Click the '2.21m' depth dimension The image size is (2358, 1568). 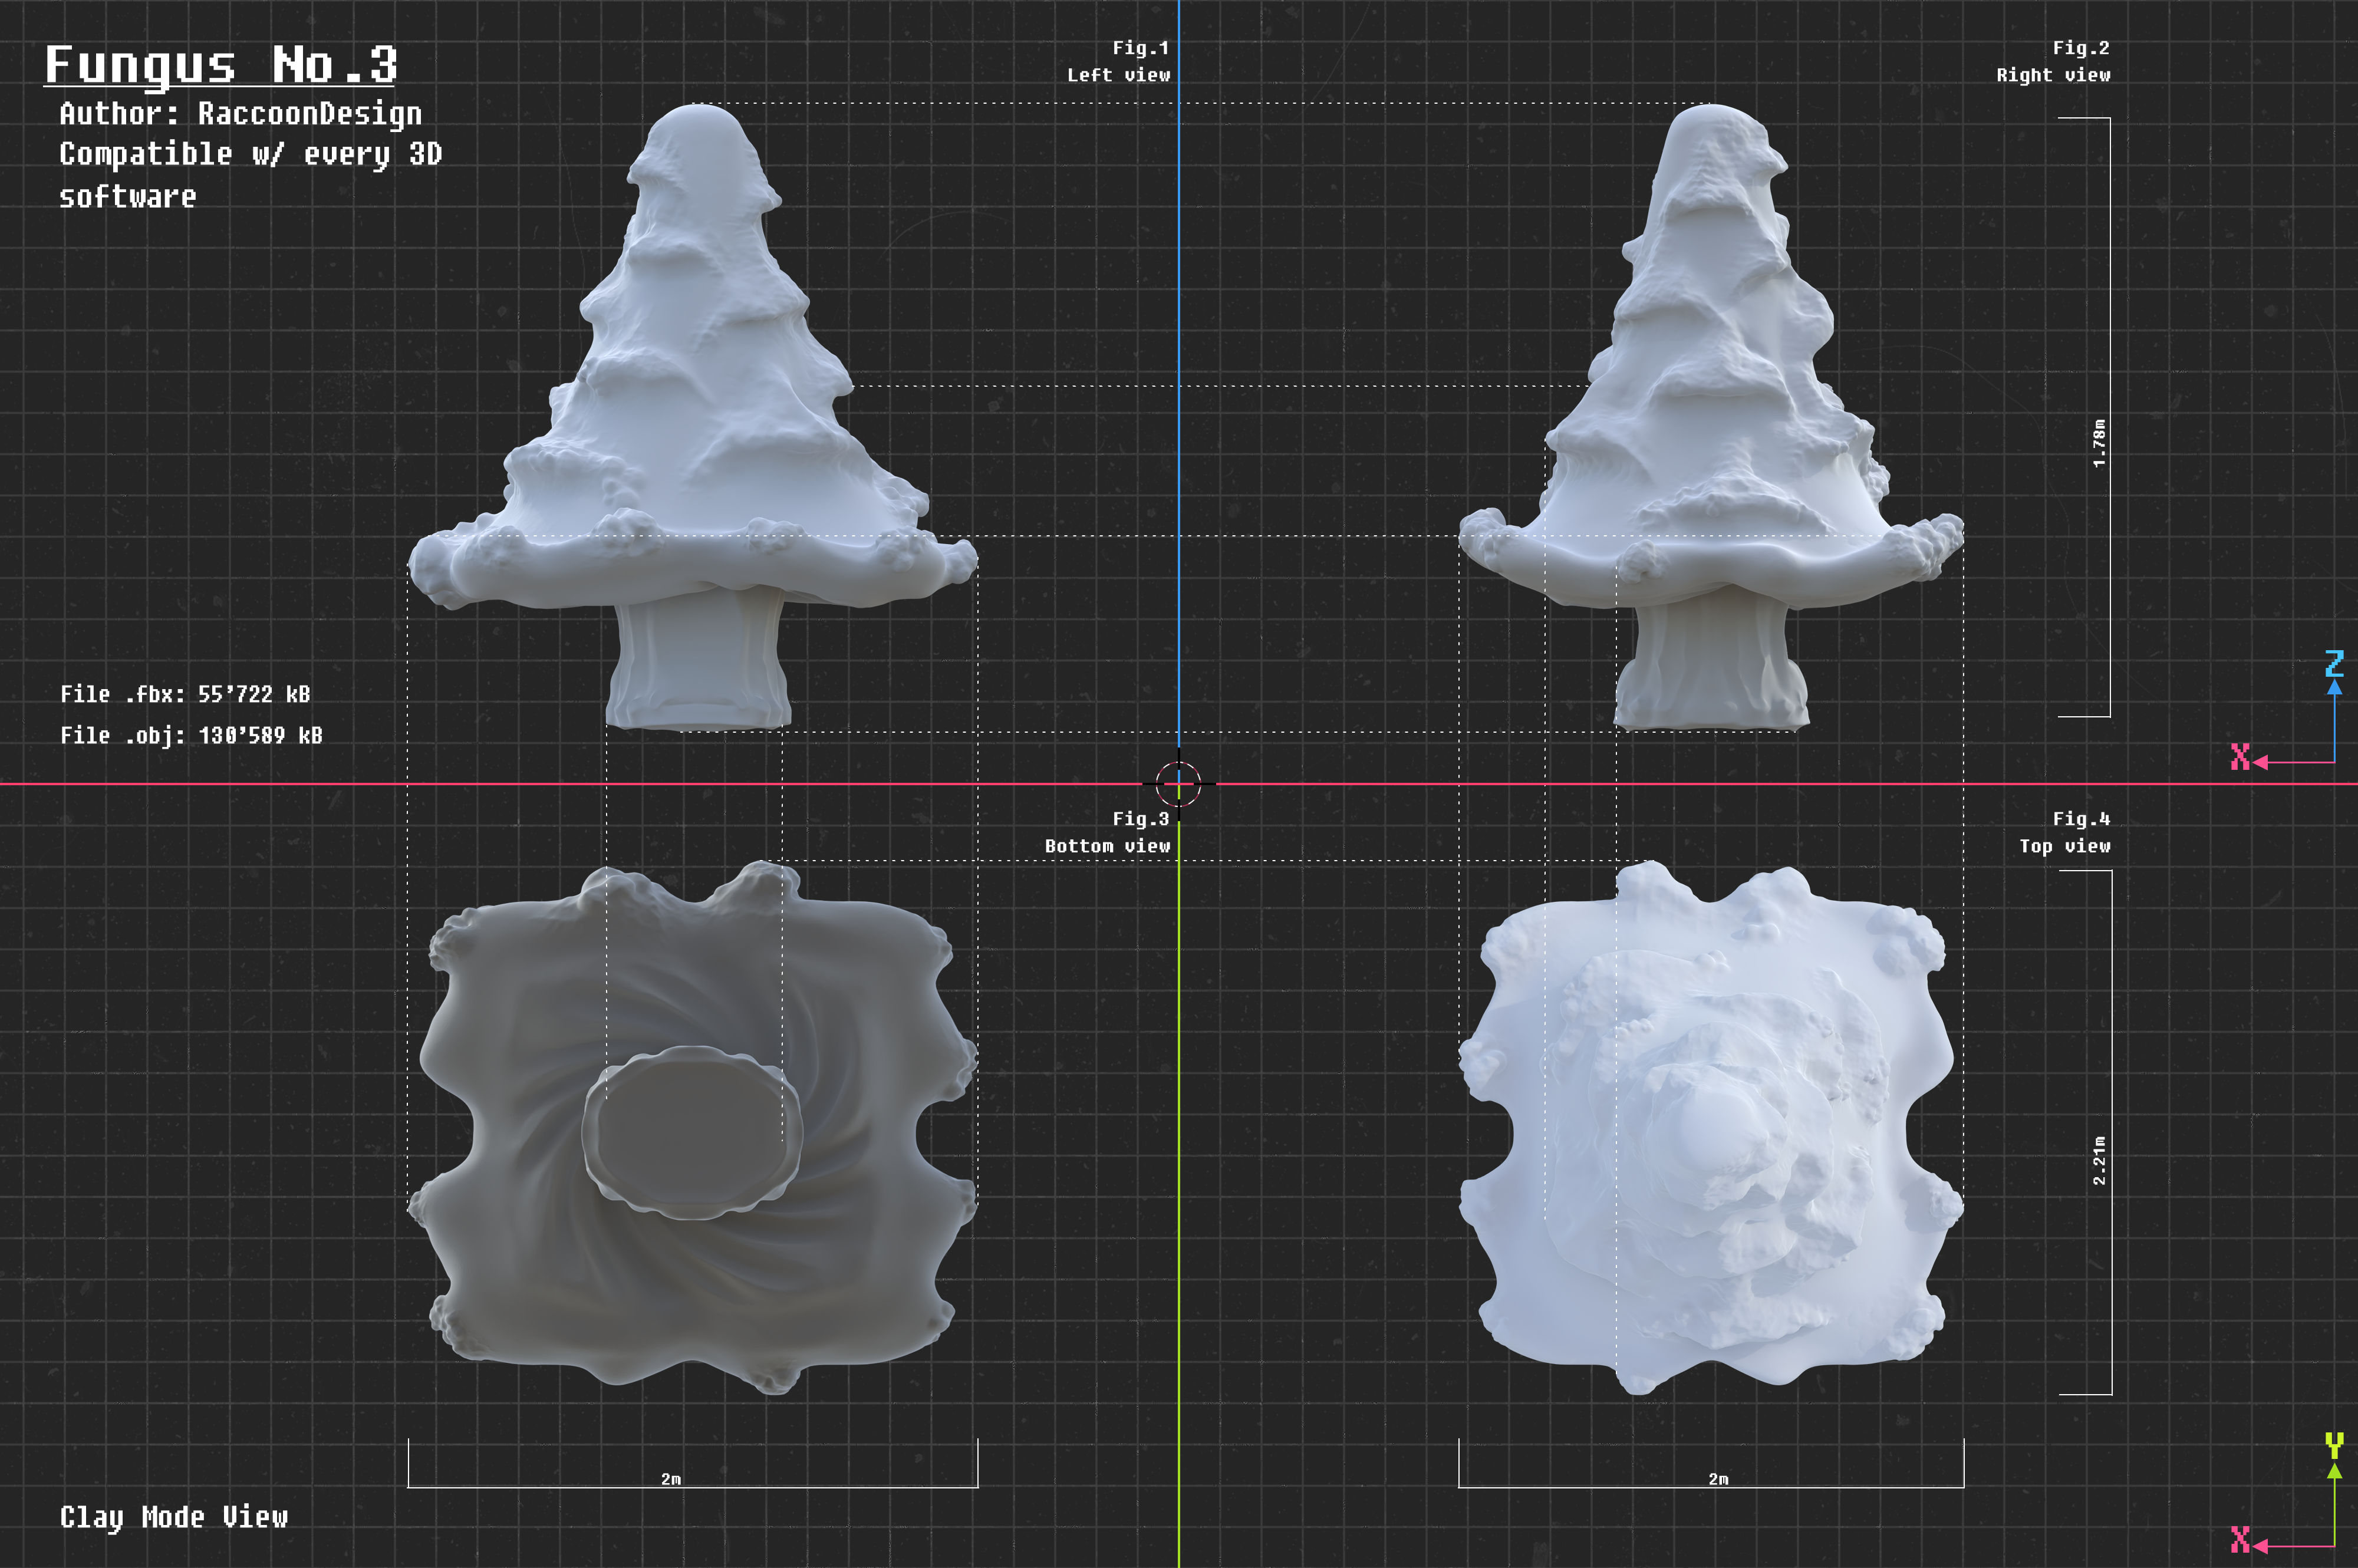(2099, 1161)
